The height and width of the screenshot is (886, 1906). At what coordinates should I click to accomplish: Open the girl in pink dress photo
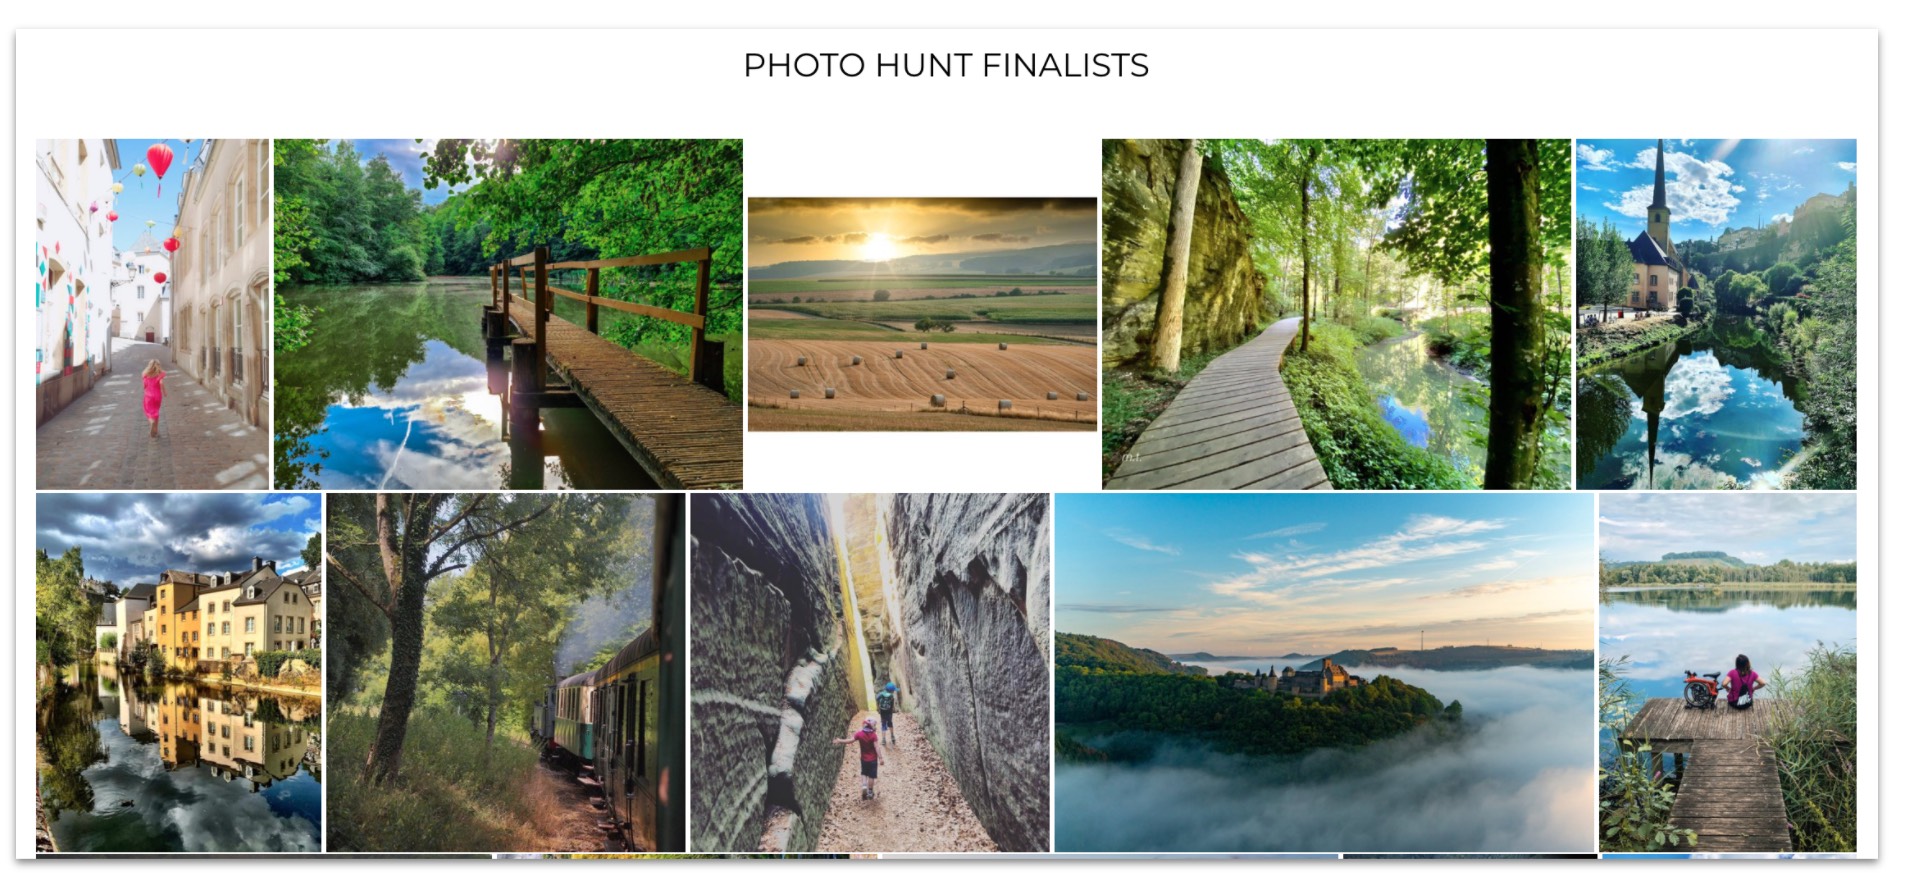tap(152, 313)
